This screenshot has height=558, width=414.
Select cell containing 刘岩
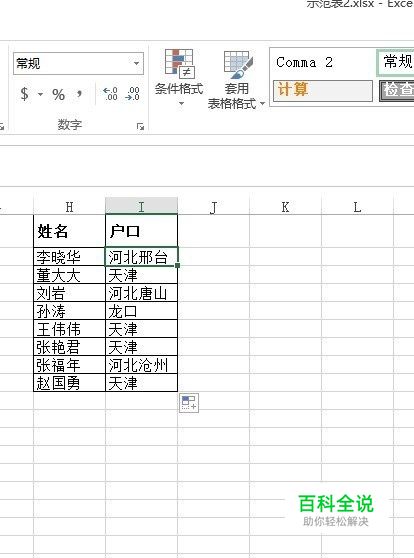pos(69,293)
